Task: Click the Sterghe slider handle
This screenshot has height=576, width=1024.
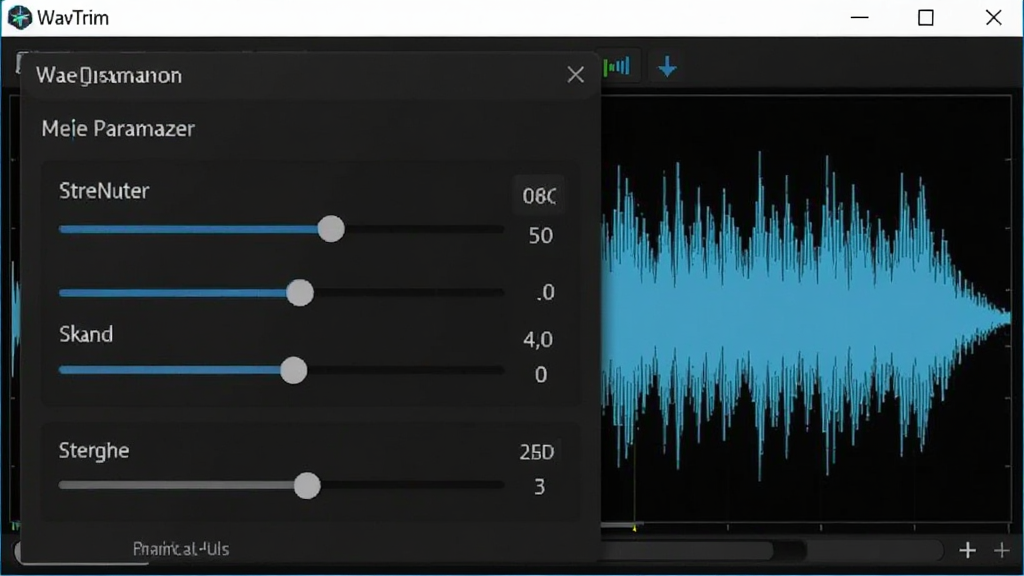Action: (x=307, y=486)
